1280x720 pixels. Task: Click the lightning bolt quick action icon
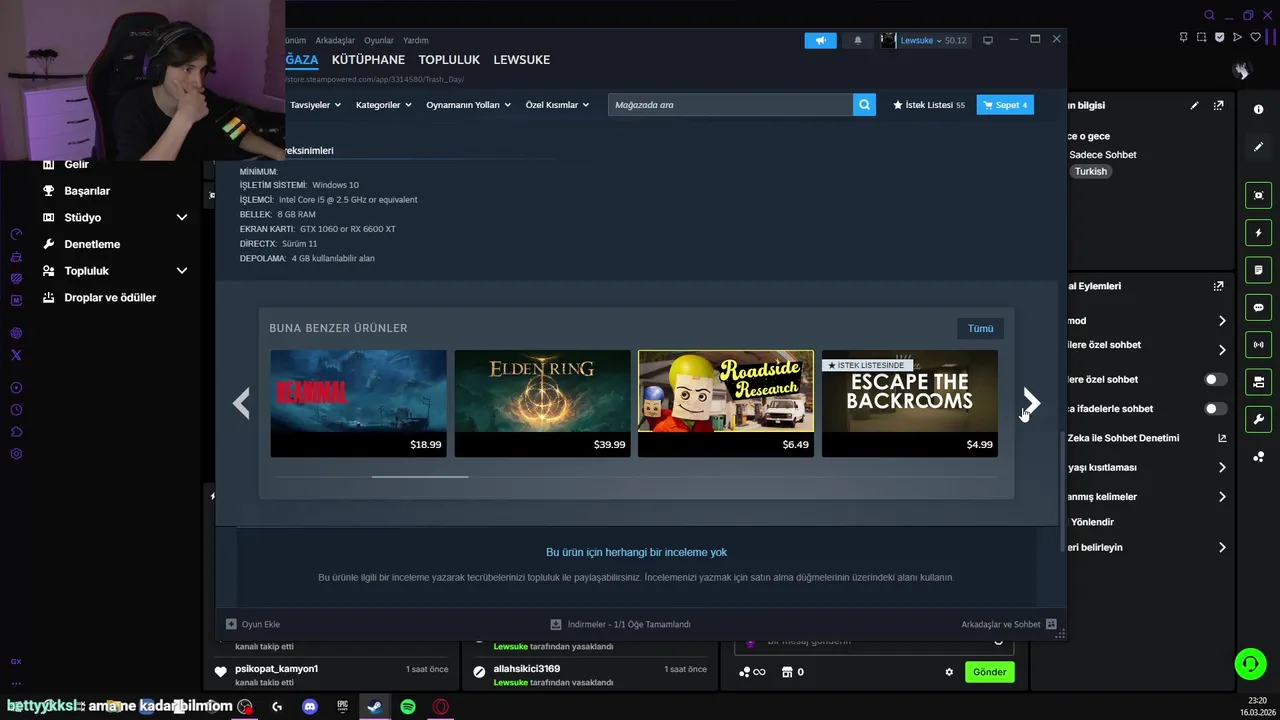coord(1258,233)
